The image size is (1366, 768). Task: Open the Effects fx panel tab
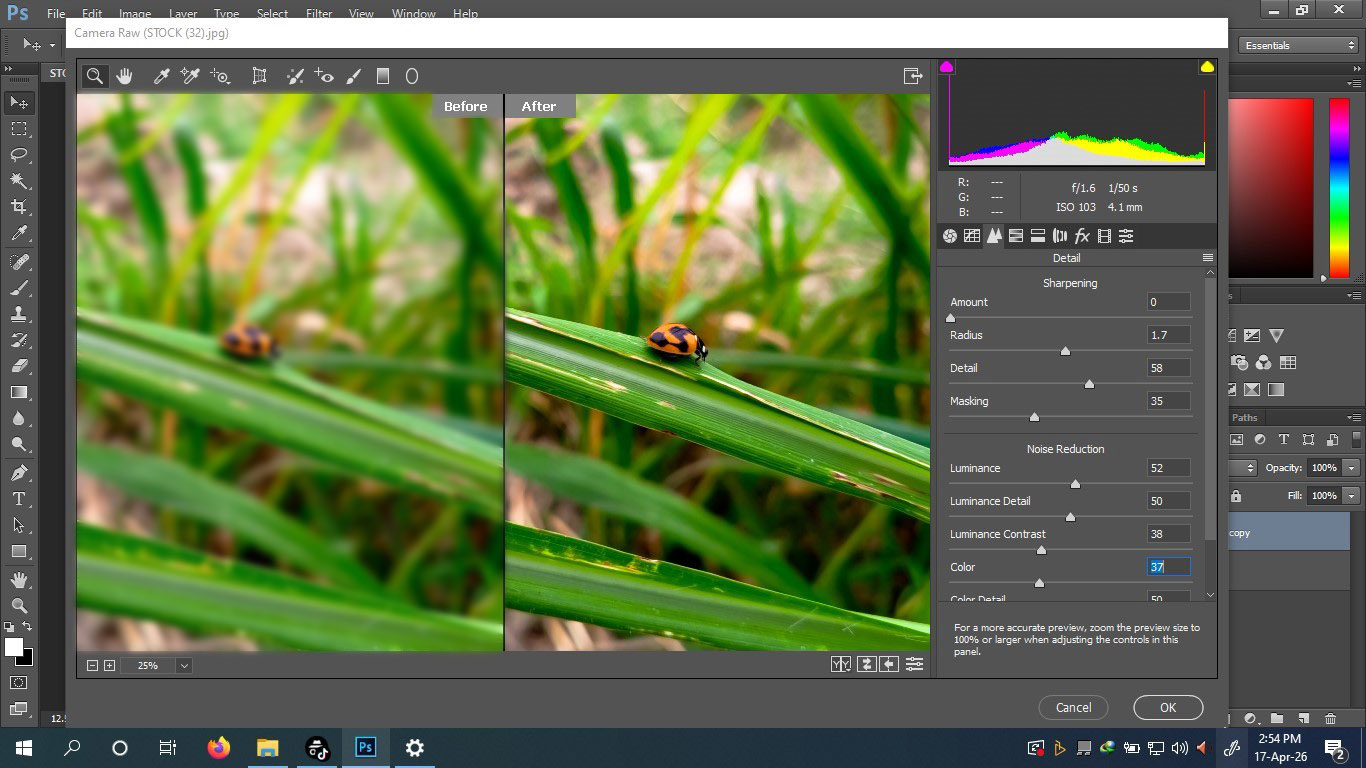pyautogui.click(x=1082, y=236)
